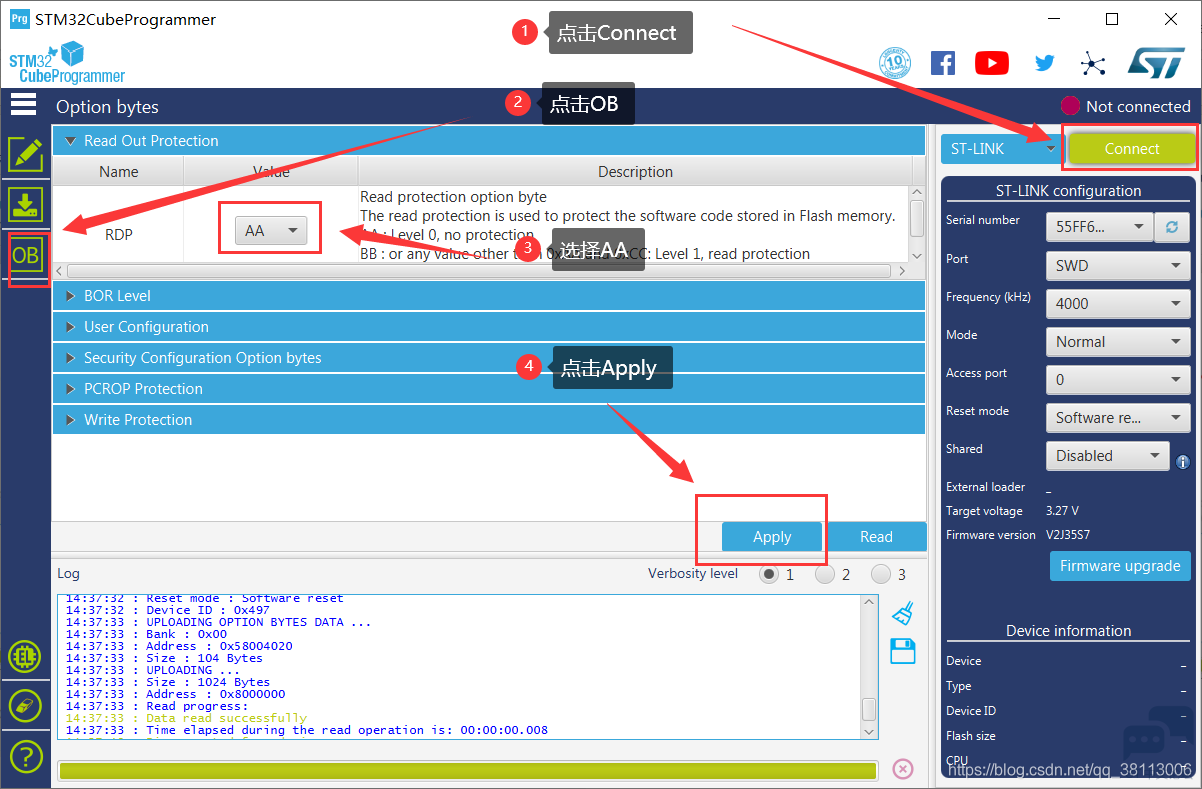Open the Port SWD dropdown

(1118, 266)
